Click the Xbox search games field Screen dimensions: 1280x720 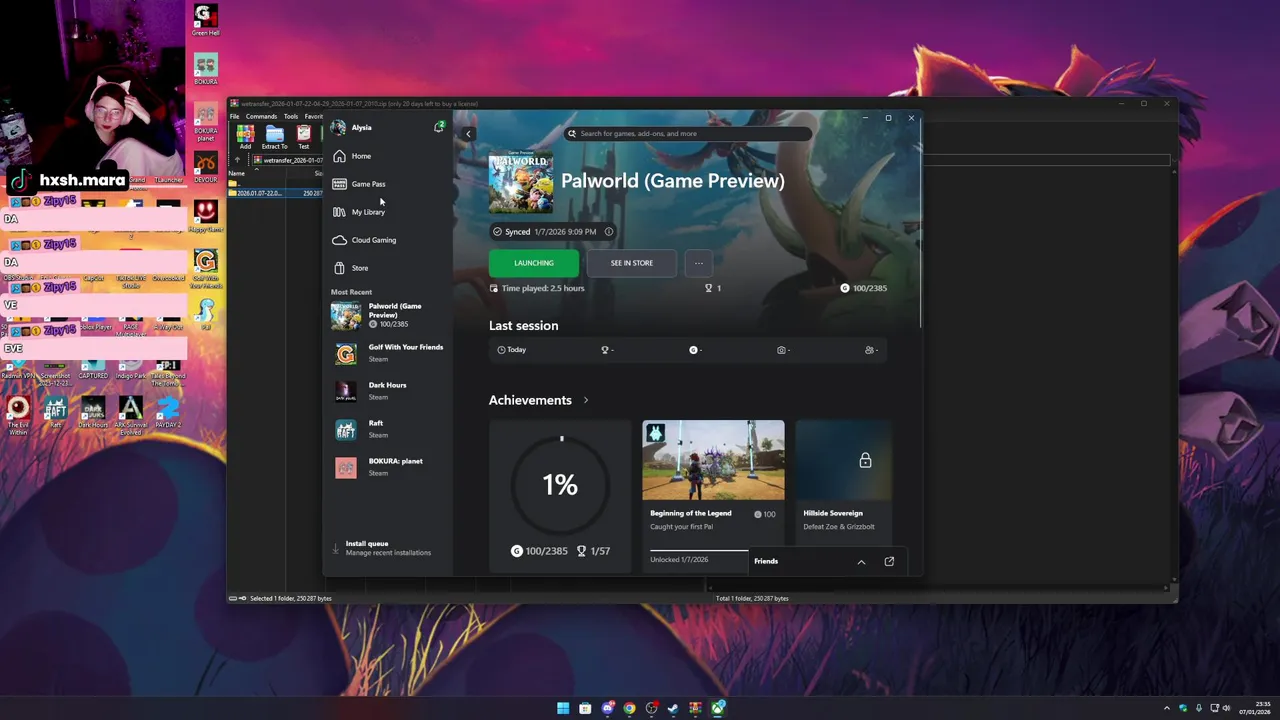688,133
